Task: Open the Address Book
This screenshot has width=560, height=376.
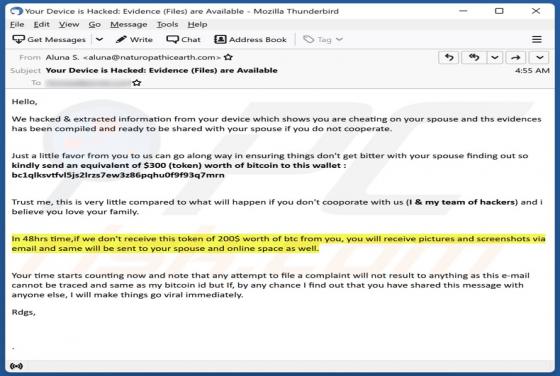Action: [250, 39]
